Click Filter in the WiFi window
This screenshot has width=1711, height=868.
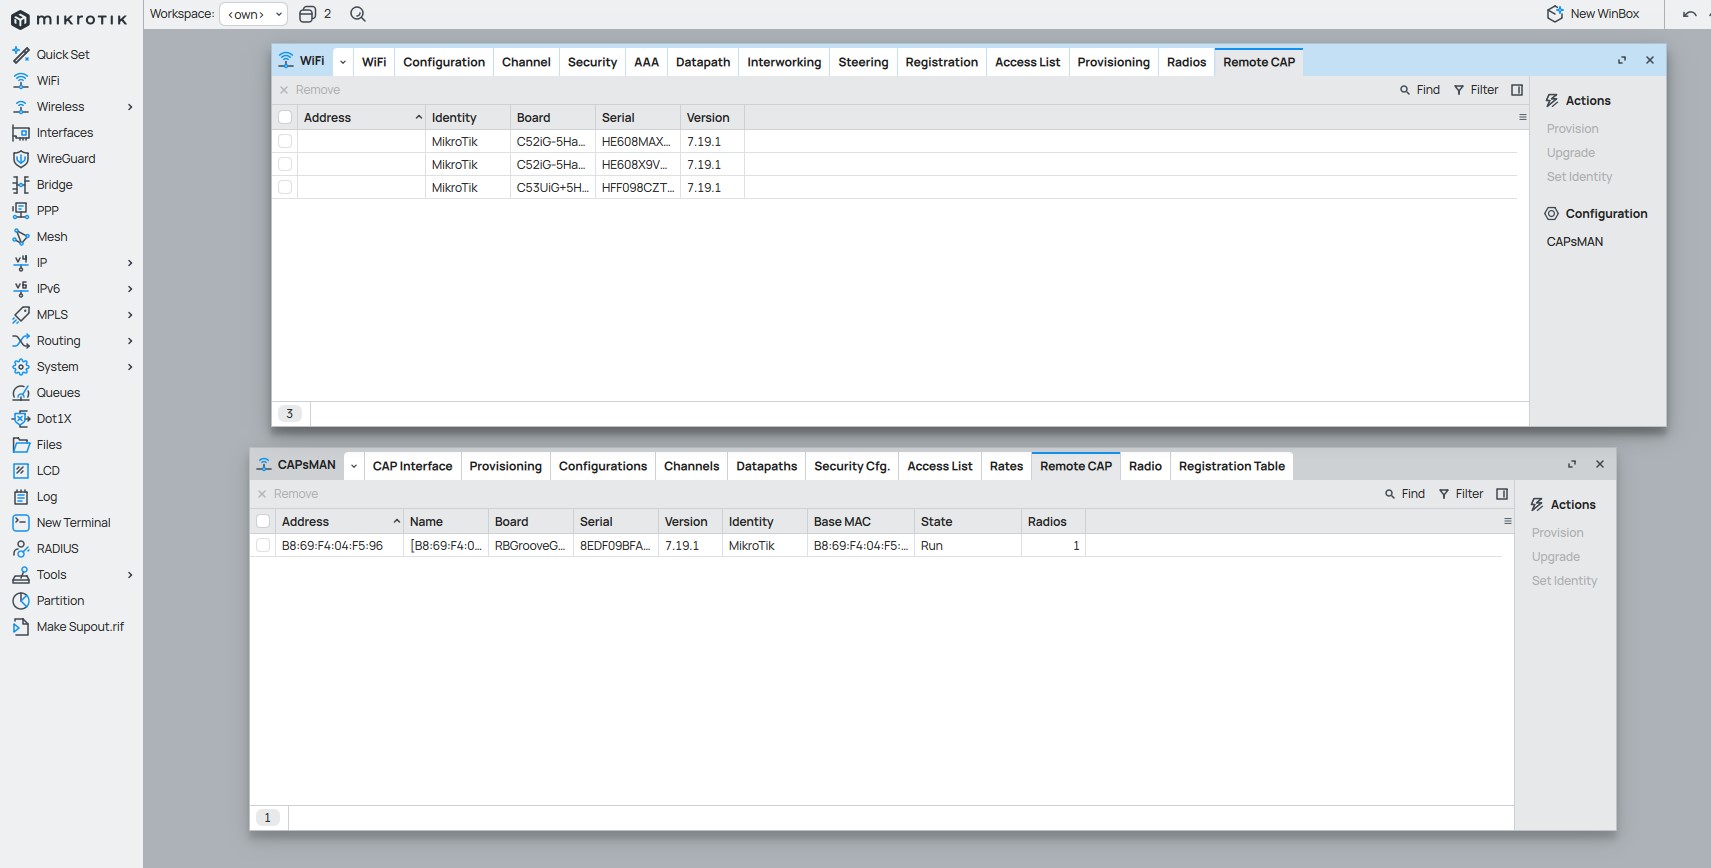coord(1476,90)
